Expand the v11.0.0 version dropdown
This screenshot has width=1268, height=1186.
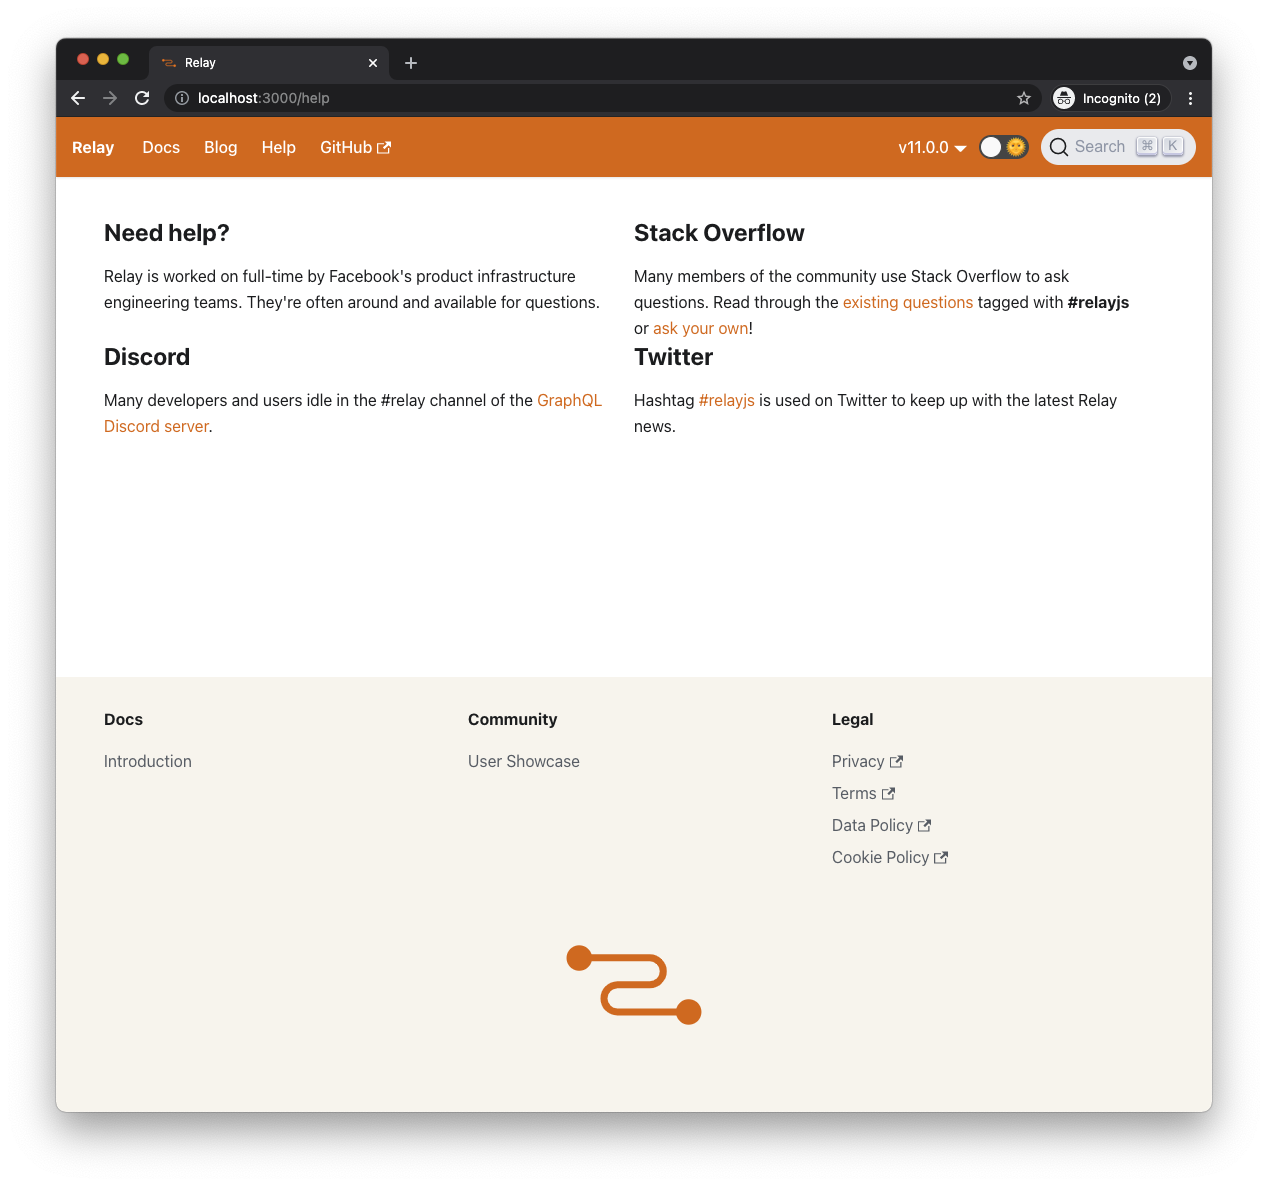click(x=932, y=147)
